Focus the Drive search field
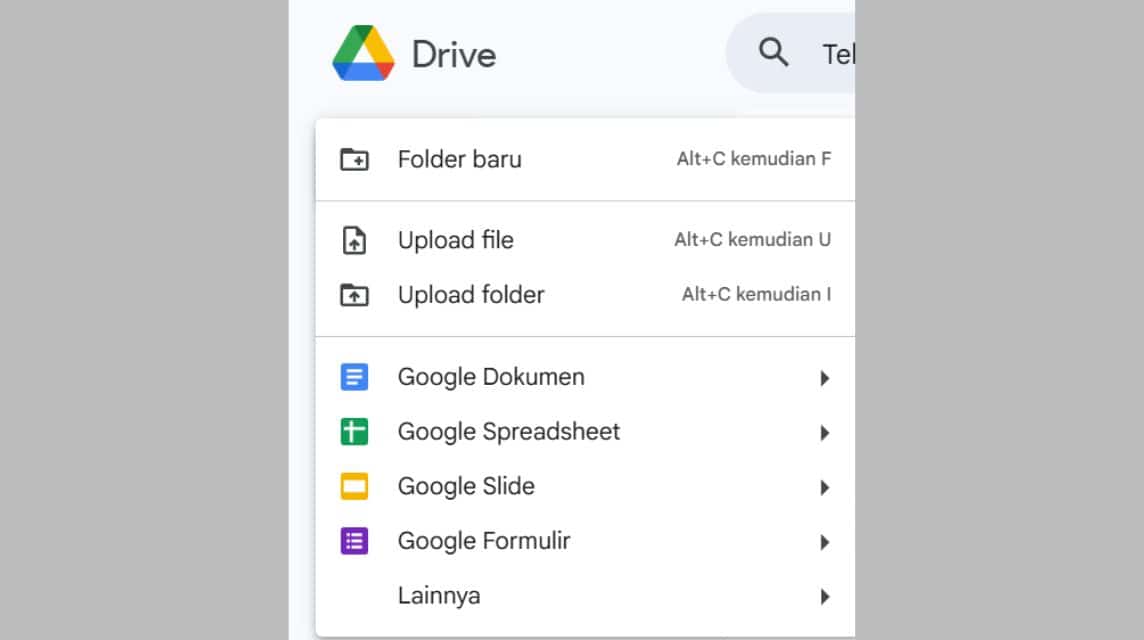The height and width of the screenshot is (640, 1144). point(790,53)
